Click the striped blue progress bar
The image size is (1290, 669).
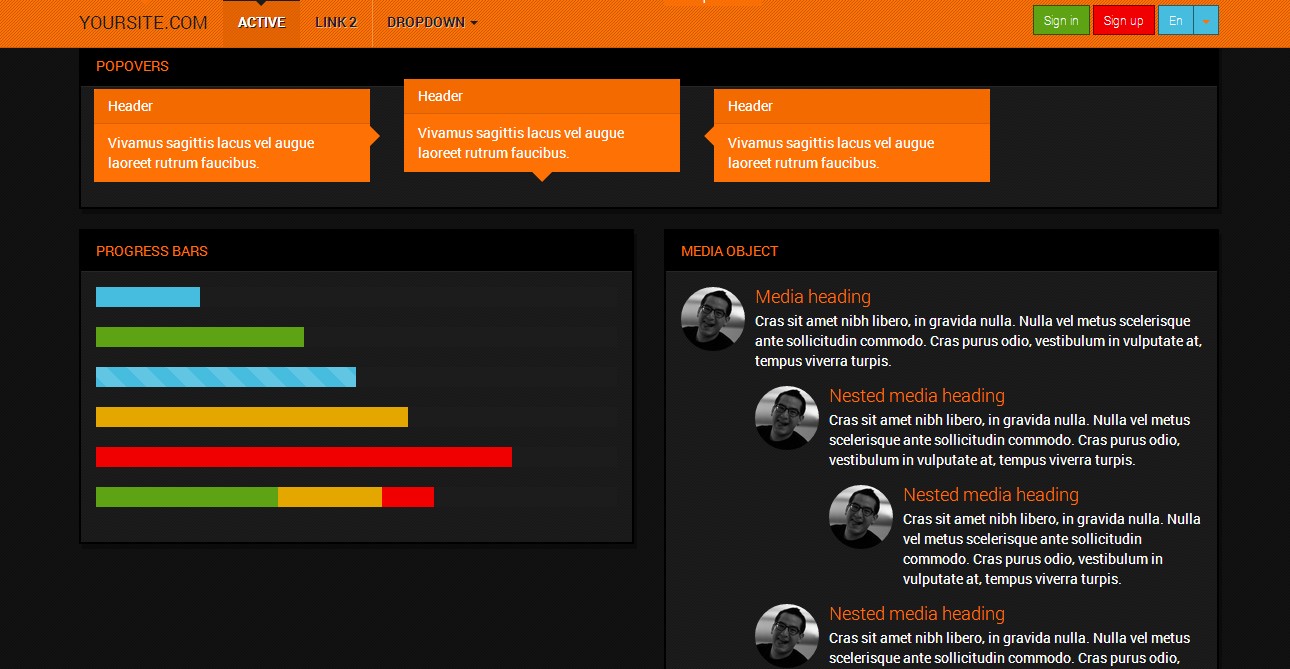[x=225, y=376]
